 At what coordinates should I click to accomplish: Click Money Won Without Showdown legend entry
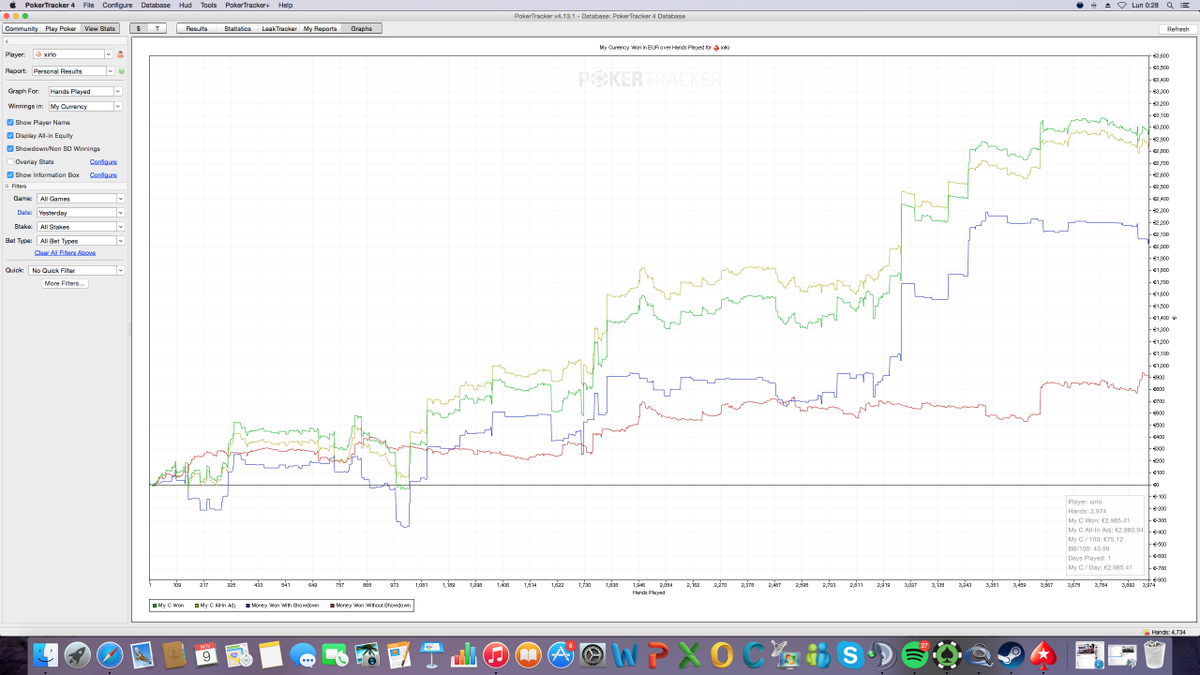370,605
